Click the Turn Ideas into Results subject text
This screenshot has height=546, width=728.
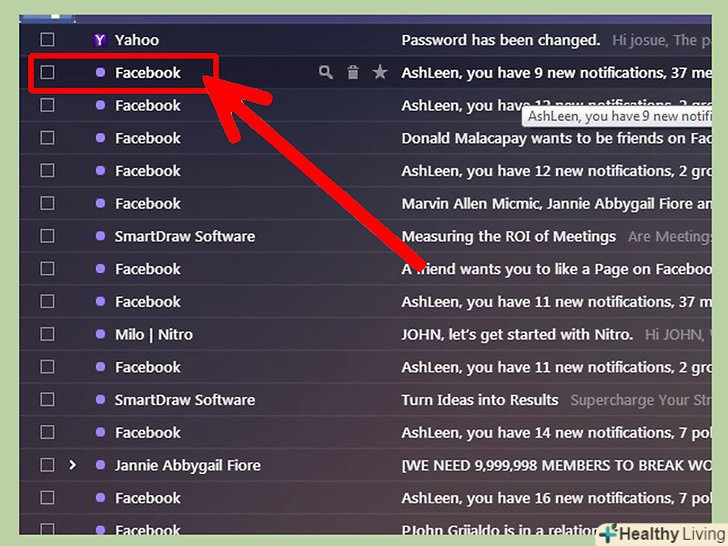[480, 400]
